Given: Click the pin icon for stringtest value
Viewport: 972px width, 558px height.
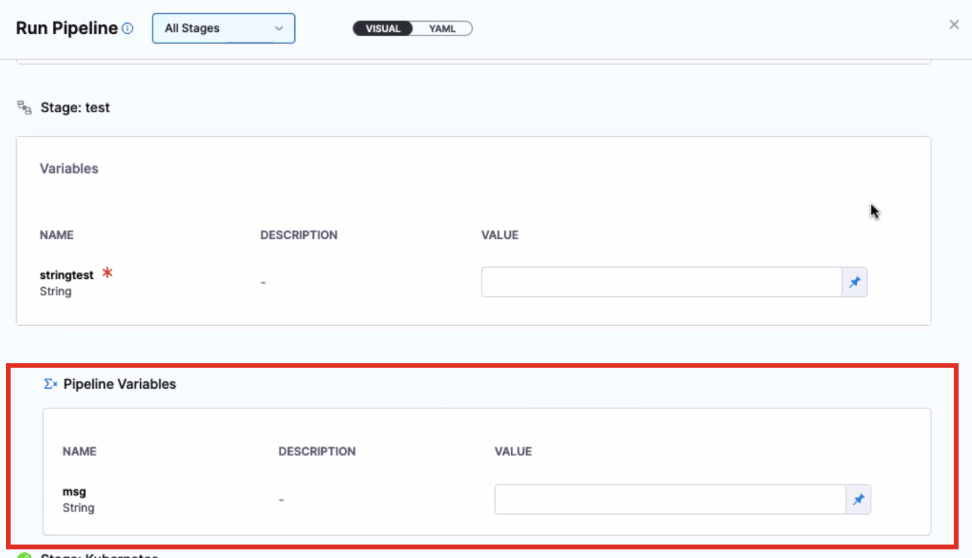Looking at the screenshot, I should tap(855, 283).
